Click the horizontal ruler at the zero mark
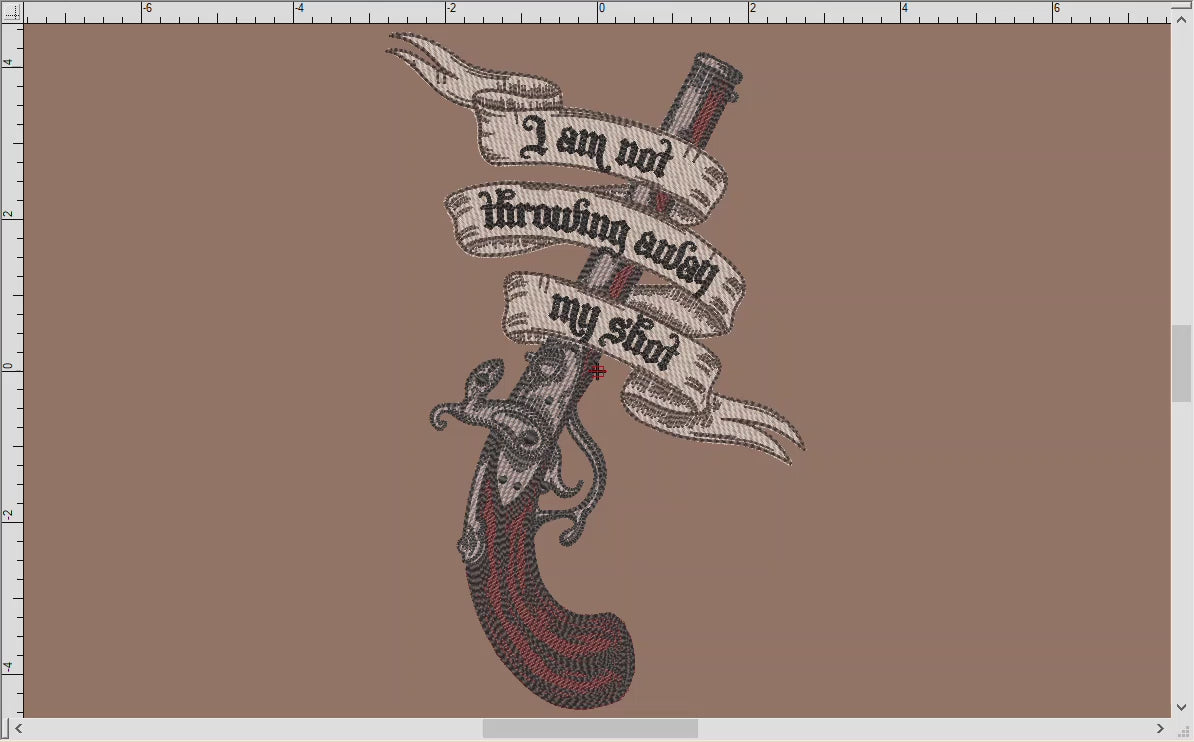The width and height of the screenshot is (1194, 742). click(600, 8)
